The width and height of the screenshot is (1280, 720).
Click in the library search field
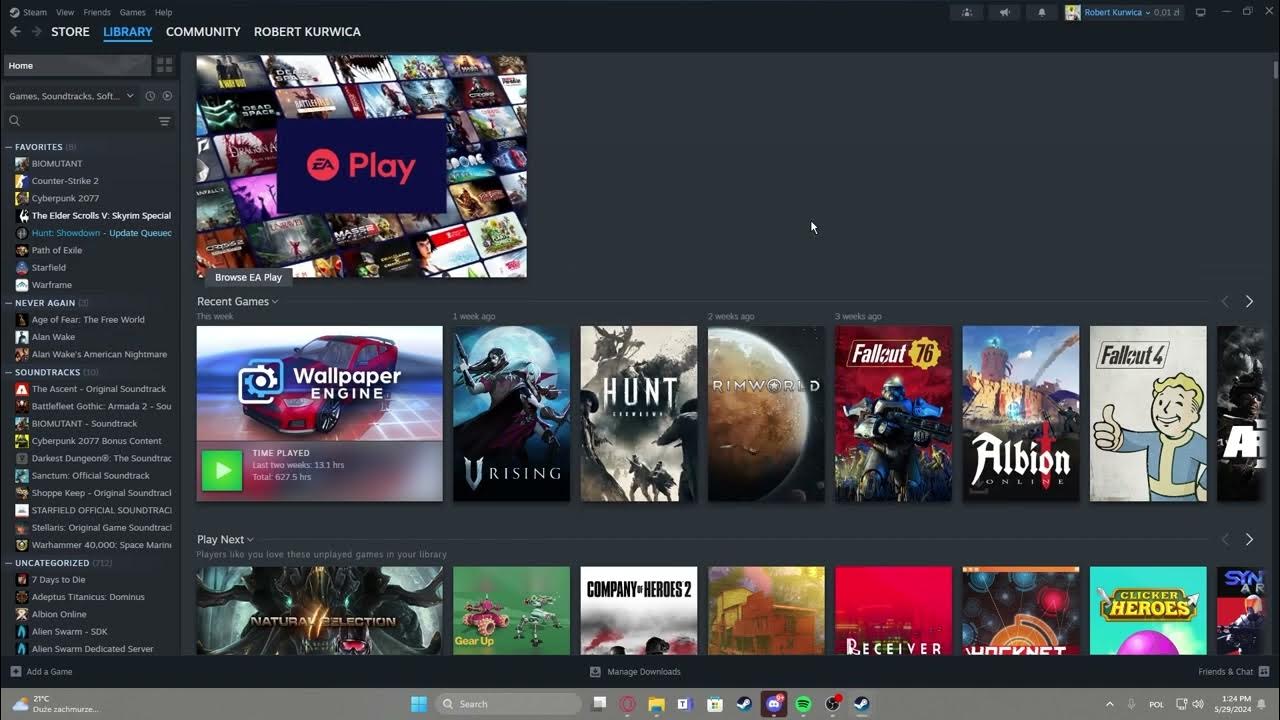point(80,121)
